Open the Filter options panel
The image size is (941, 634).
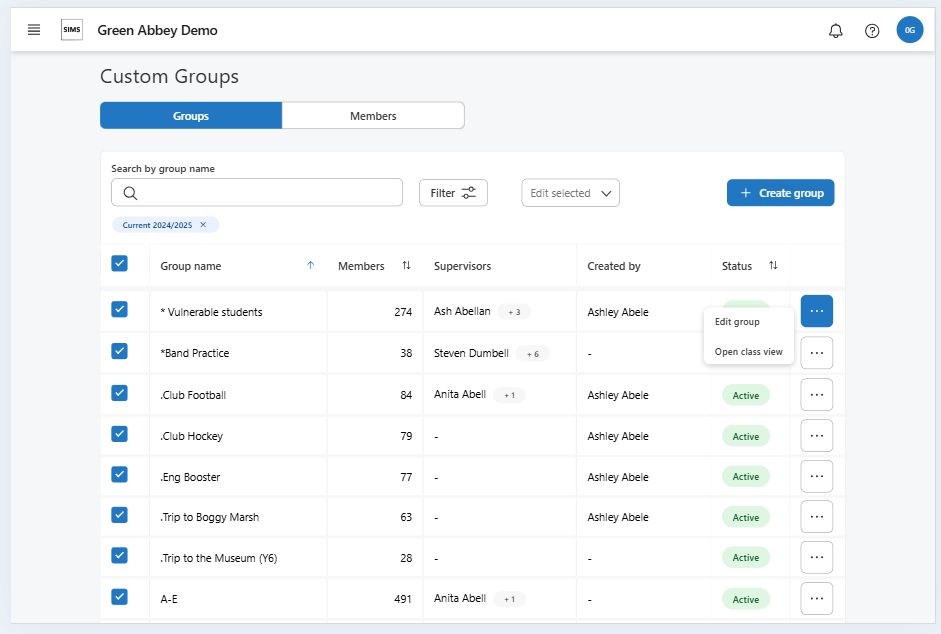[453, 193]
